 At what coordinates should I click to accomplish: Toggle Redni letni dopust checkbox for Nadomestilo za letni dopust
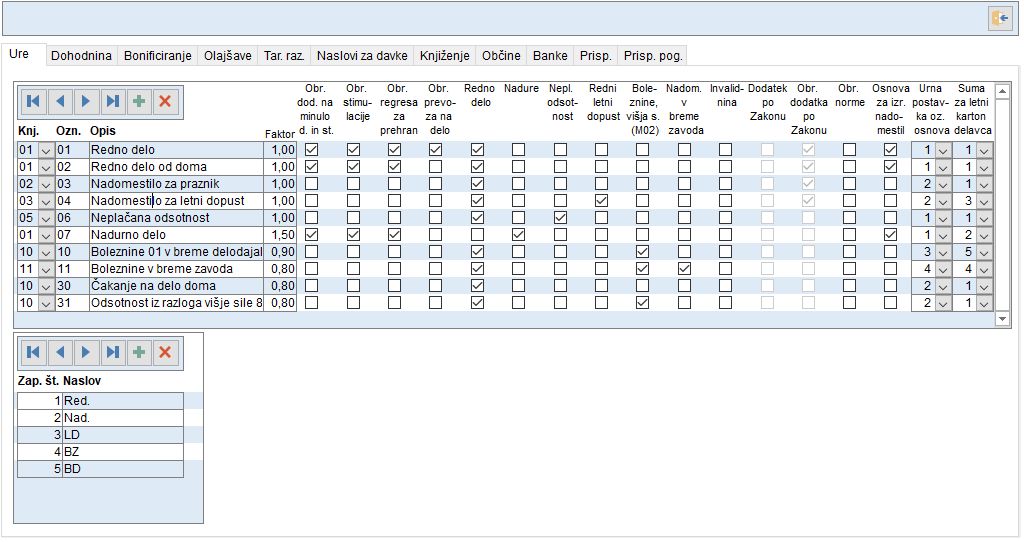point(601,200)
